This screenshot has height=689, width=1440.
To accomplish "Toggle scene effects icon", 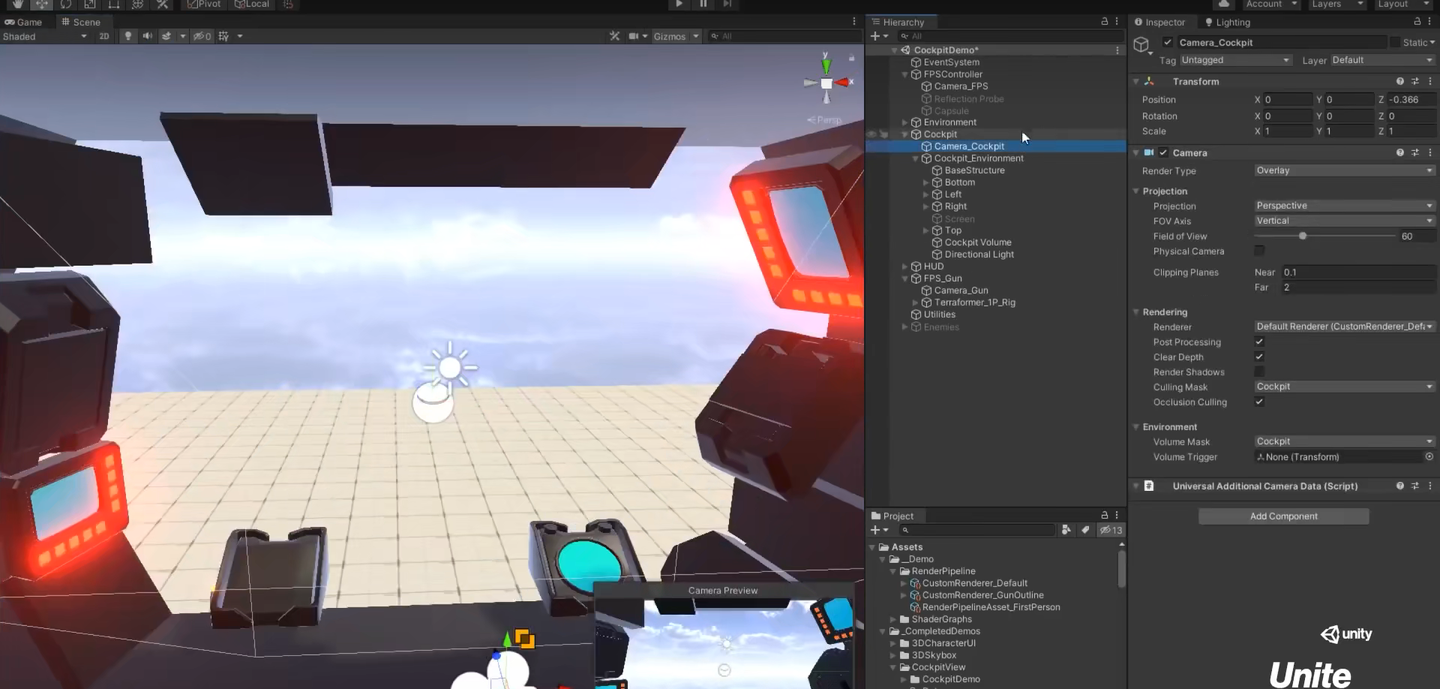I will [167, 36].
